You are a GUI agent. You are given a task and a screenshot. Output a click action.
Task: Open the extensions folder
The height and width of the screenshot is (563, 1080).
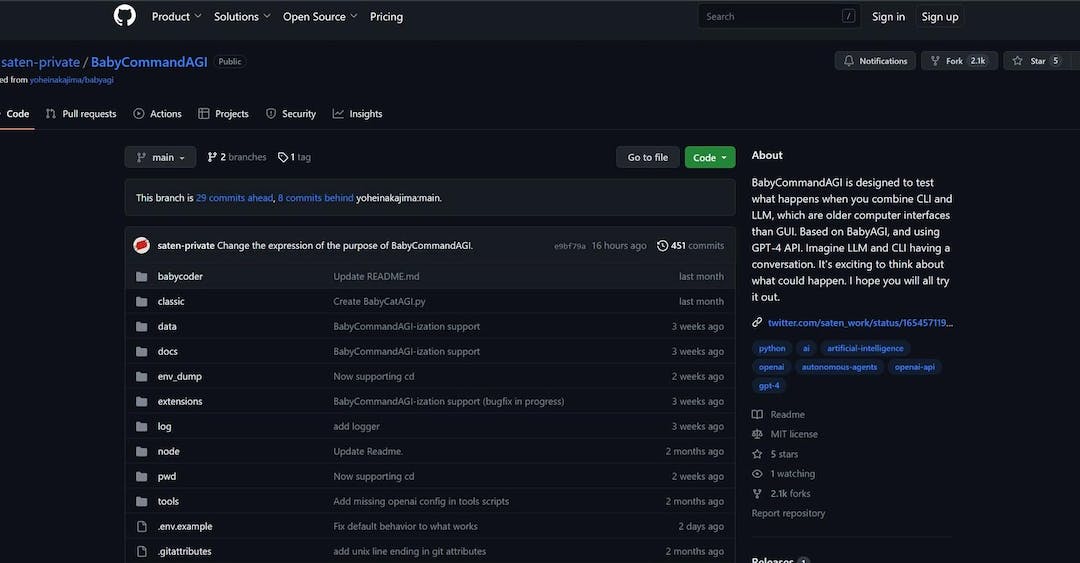click(x=180, y=401)
